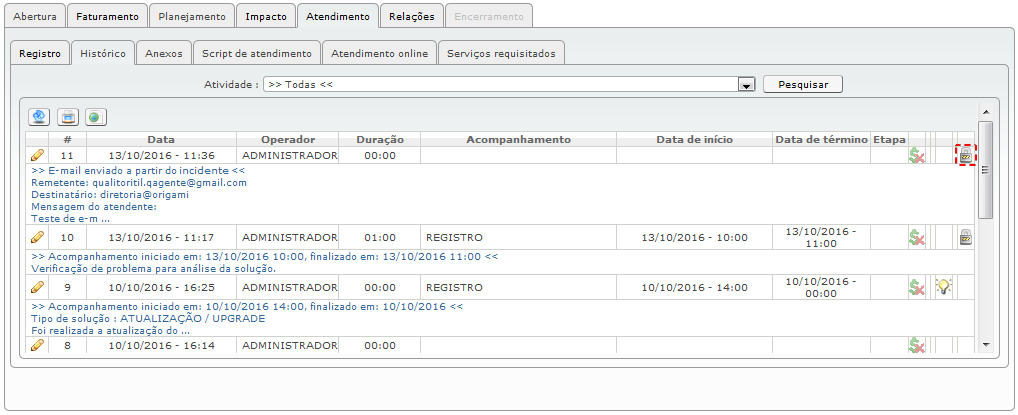
Task: Click the scrollbar up arrow in history list
Action: (x=985, y=112)
